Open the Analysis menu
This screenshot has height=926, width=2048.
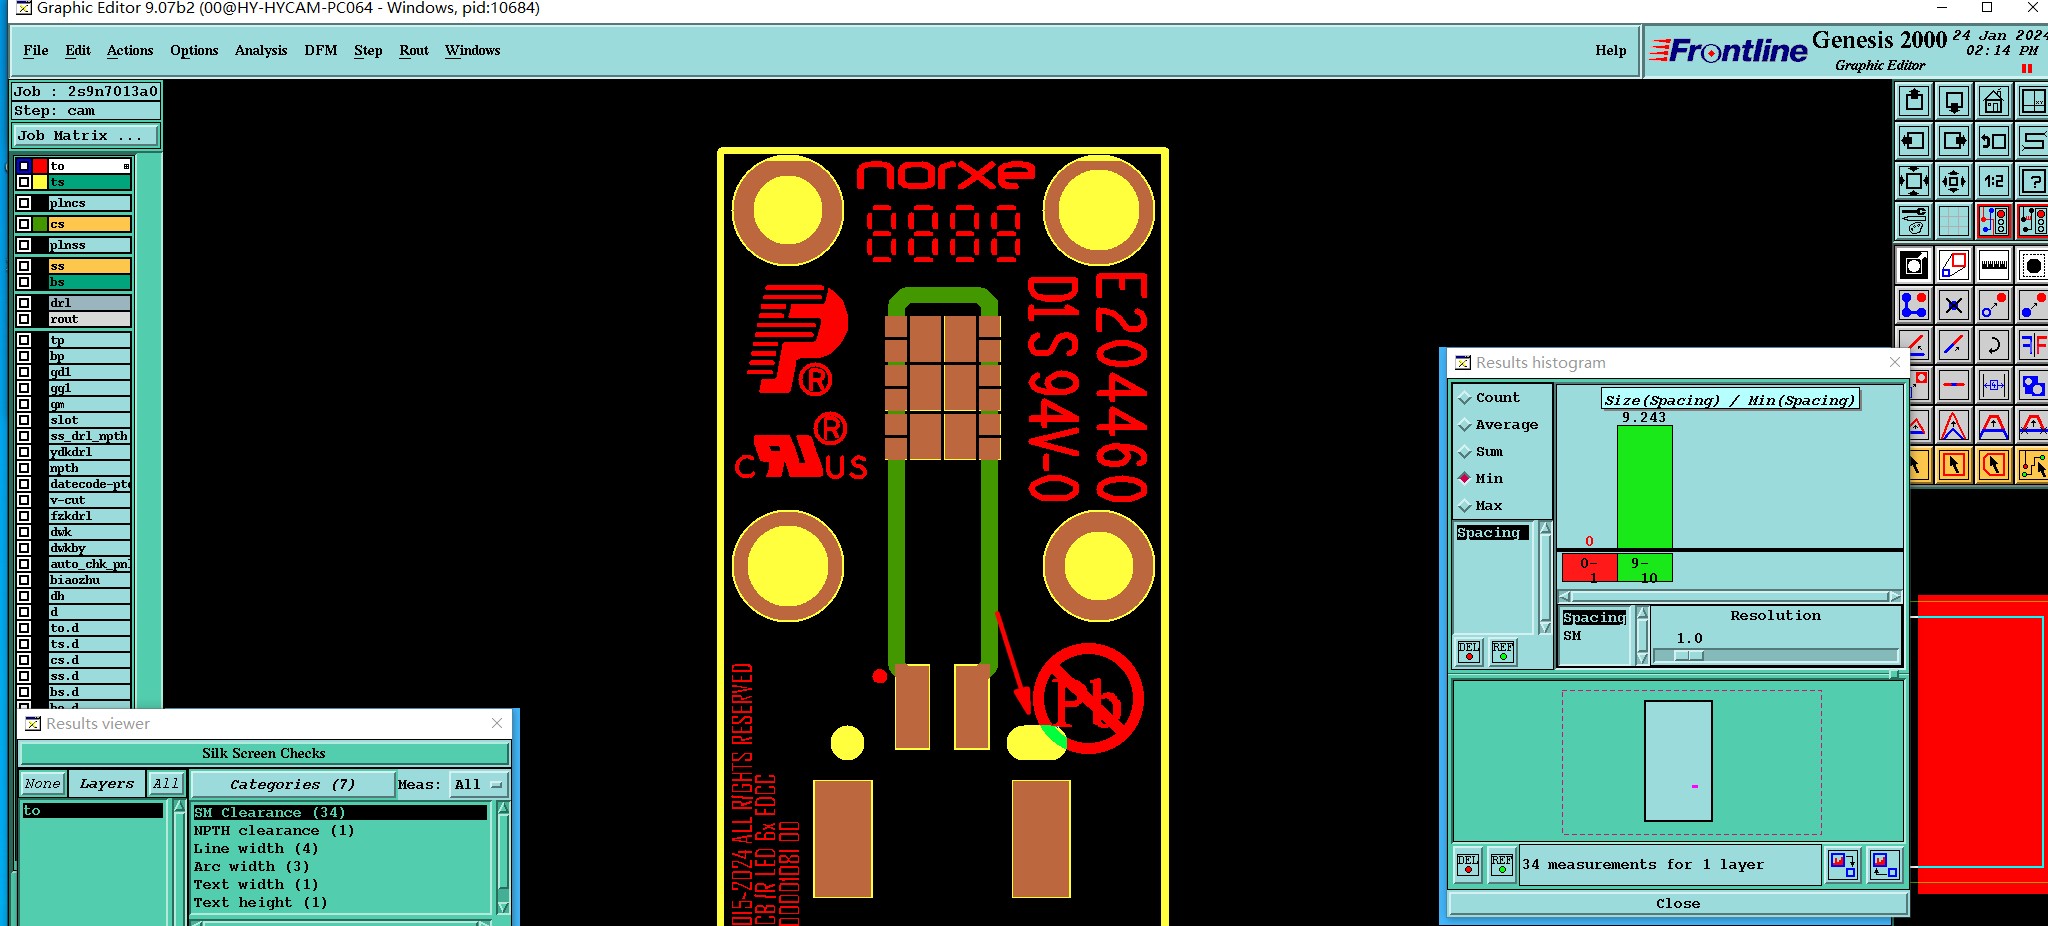(261, 51)
